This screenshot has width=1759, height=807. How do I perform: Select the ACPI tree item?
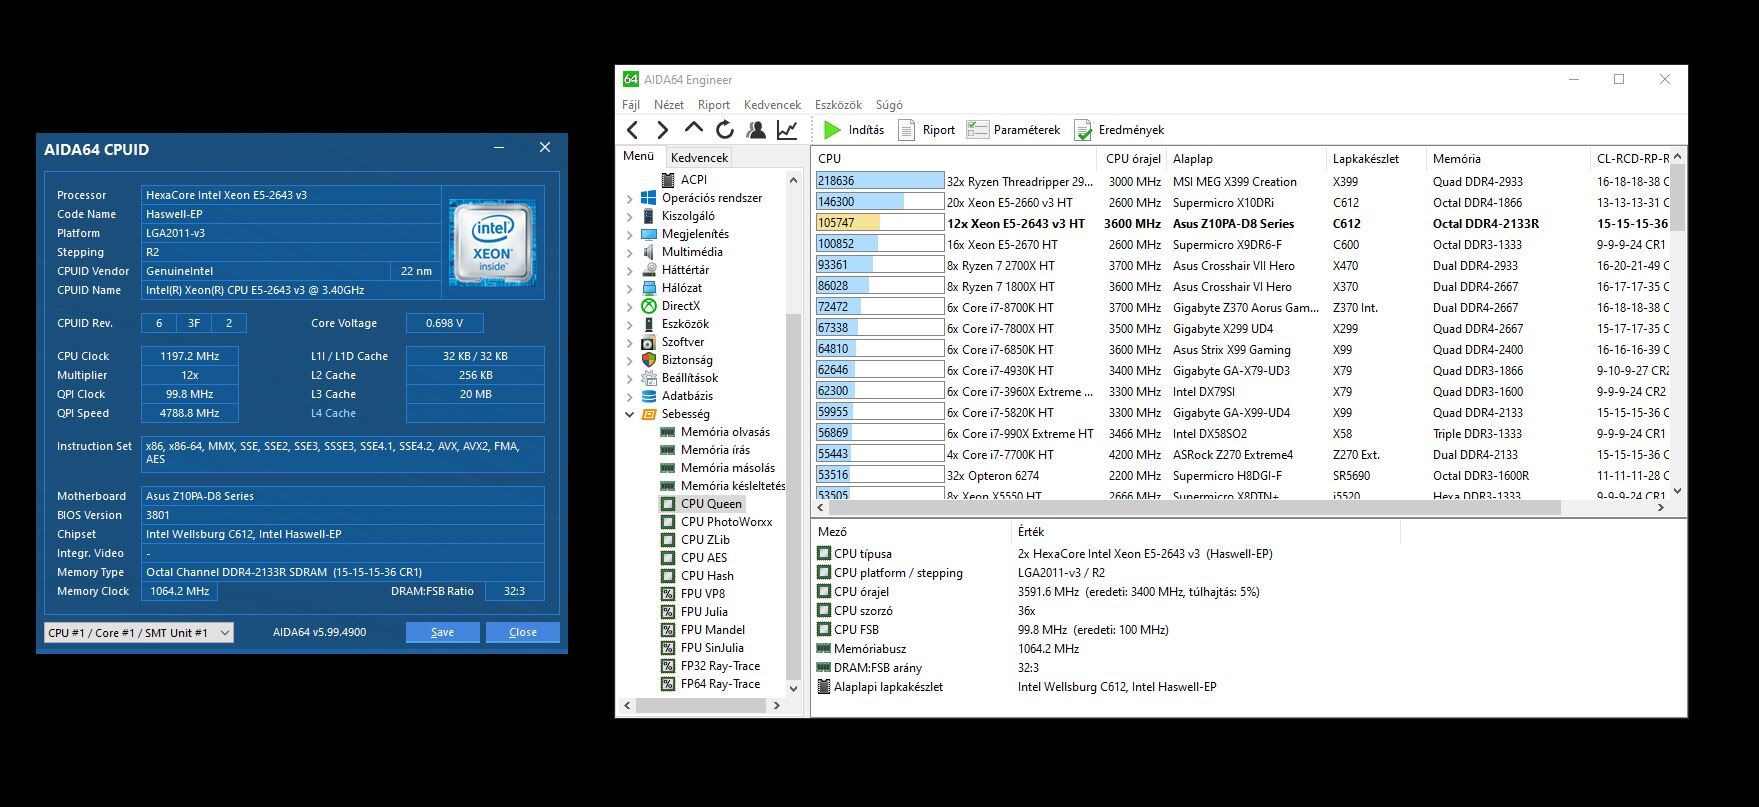[x=693, y=180]
